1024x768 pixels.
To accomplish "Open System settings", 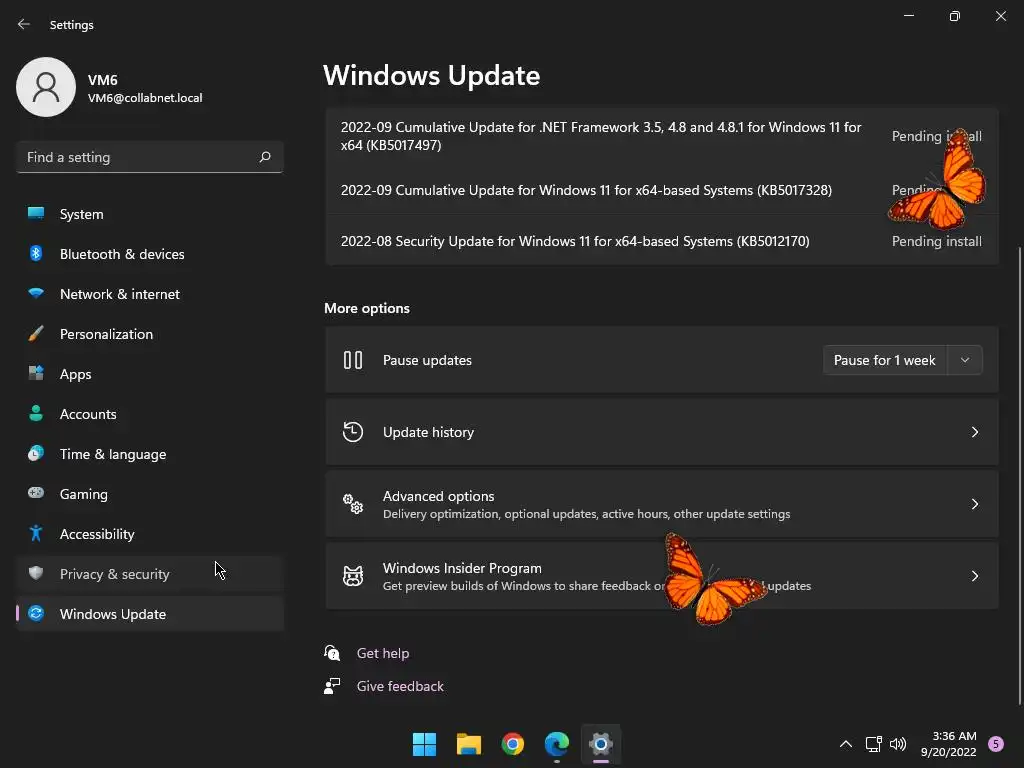I will (x=150, y=214).
